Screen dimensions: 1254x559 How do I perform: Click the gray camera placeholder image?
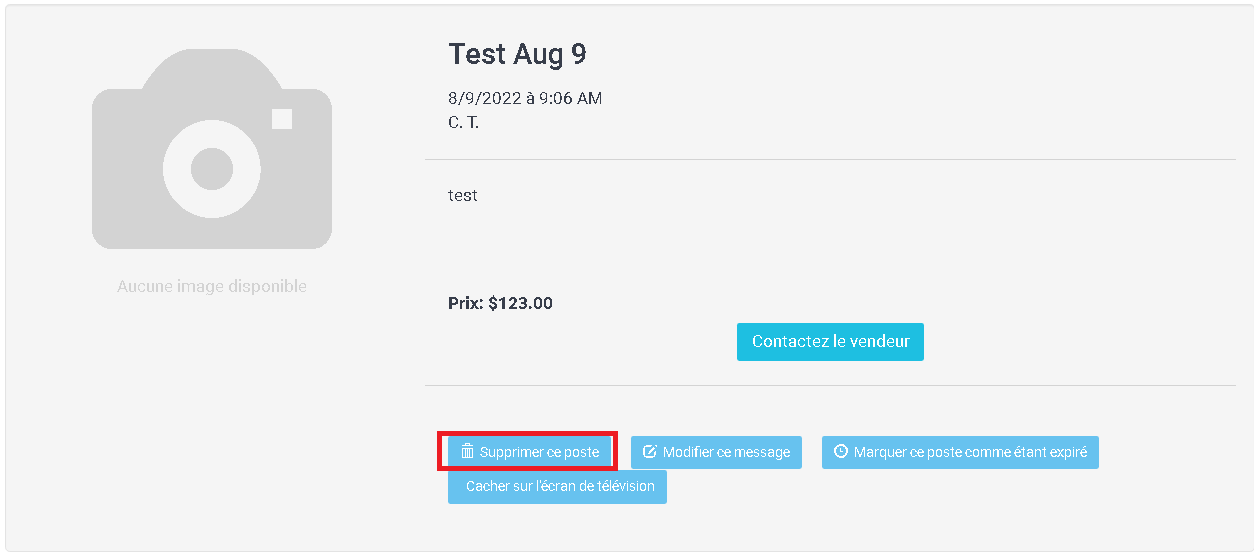pos(212,149)
